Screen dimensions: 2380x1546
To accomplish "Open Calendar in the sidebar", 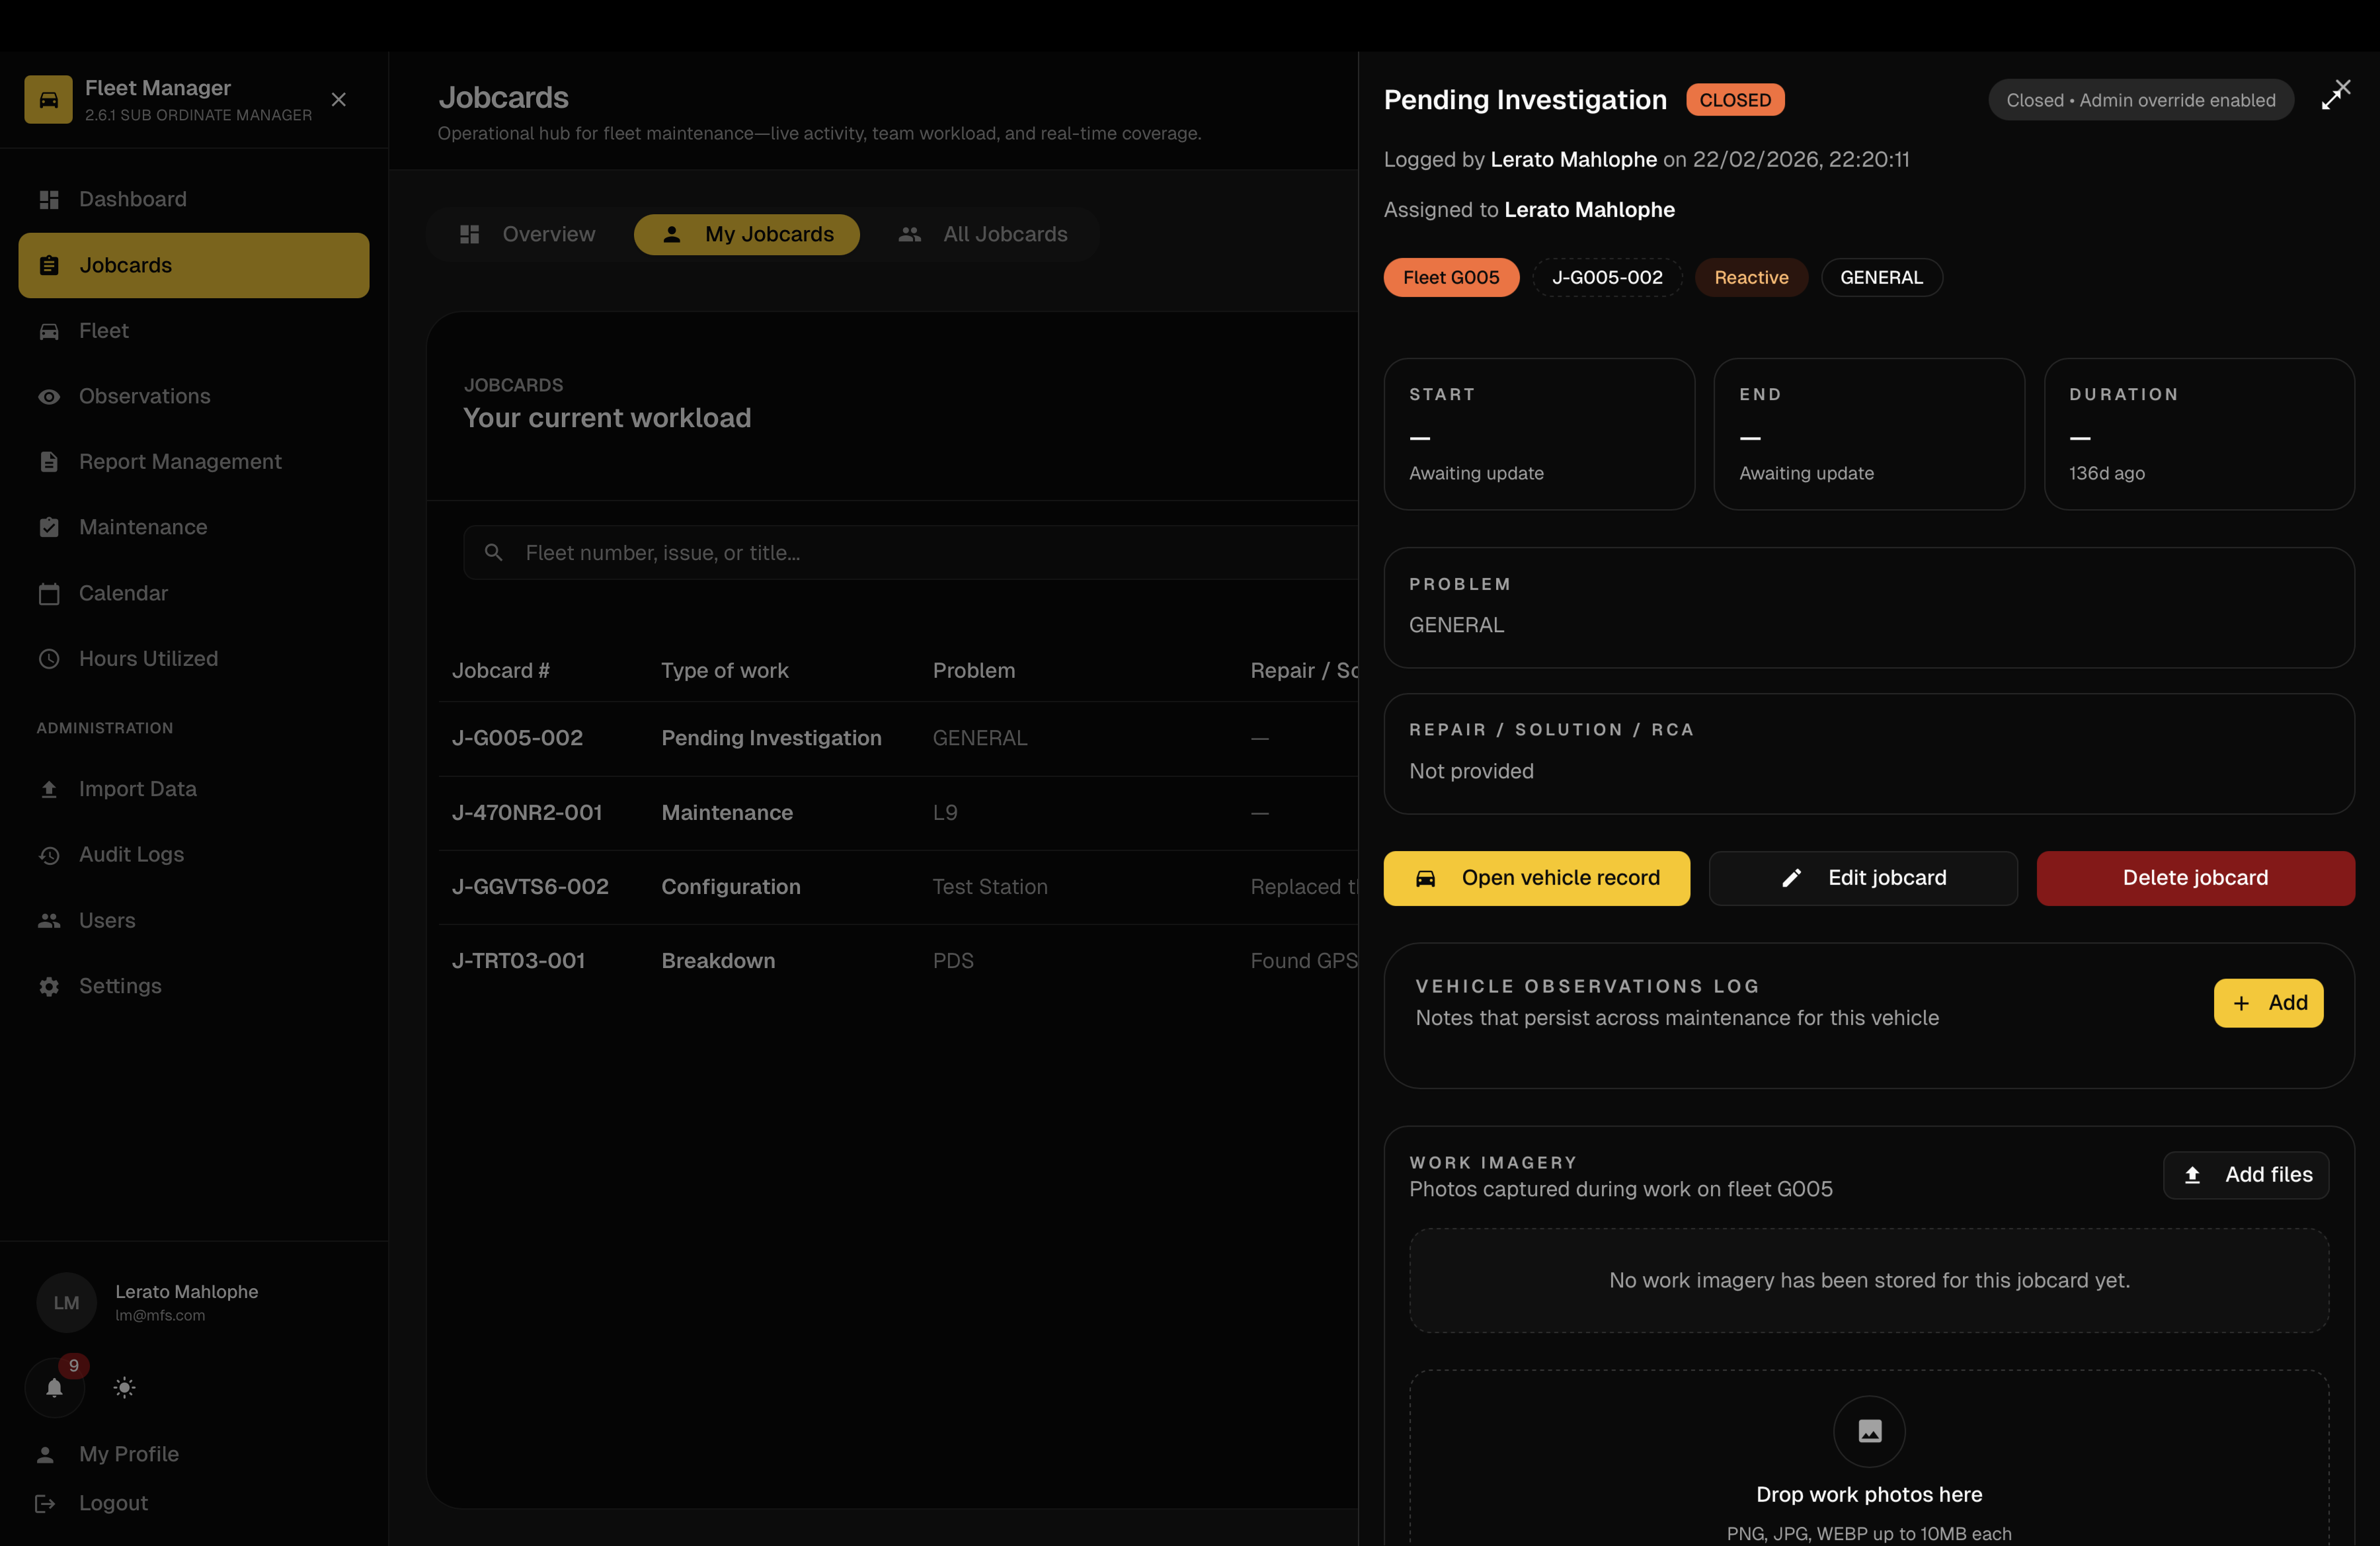I will tap(194, 593).
